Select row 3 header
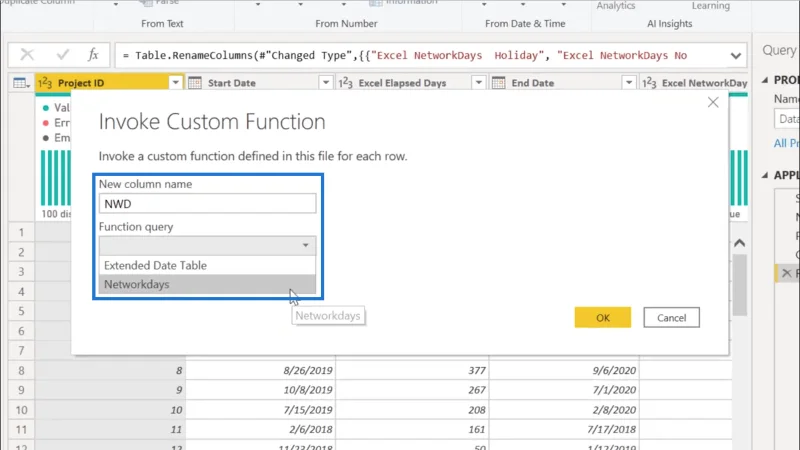The image size is (800, 450). pyautogui.click(x=21, y=271)
